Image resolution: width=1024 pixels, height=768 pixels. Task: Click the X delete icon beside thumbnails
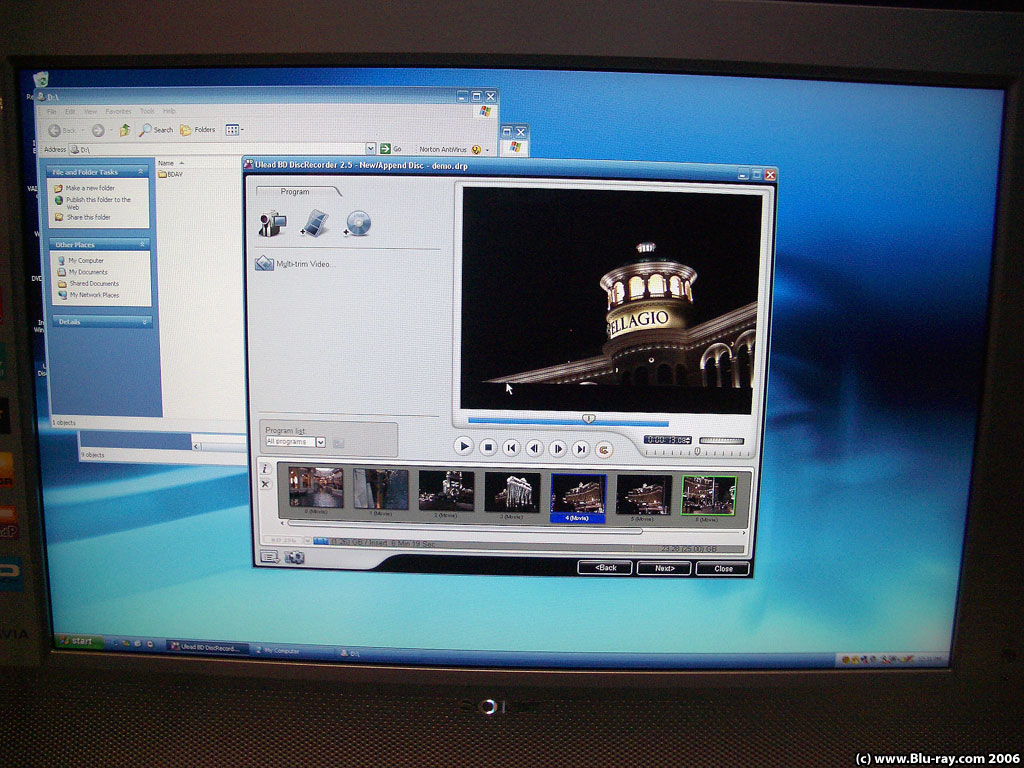tap(265, 484)
